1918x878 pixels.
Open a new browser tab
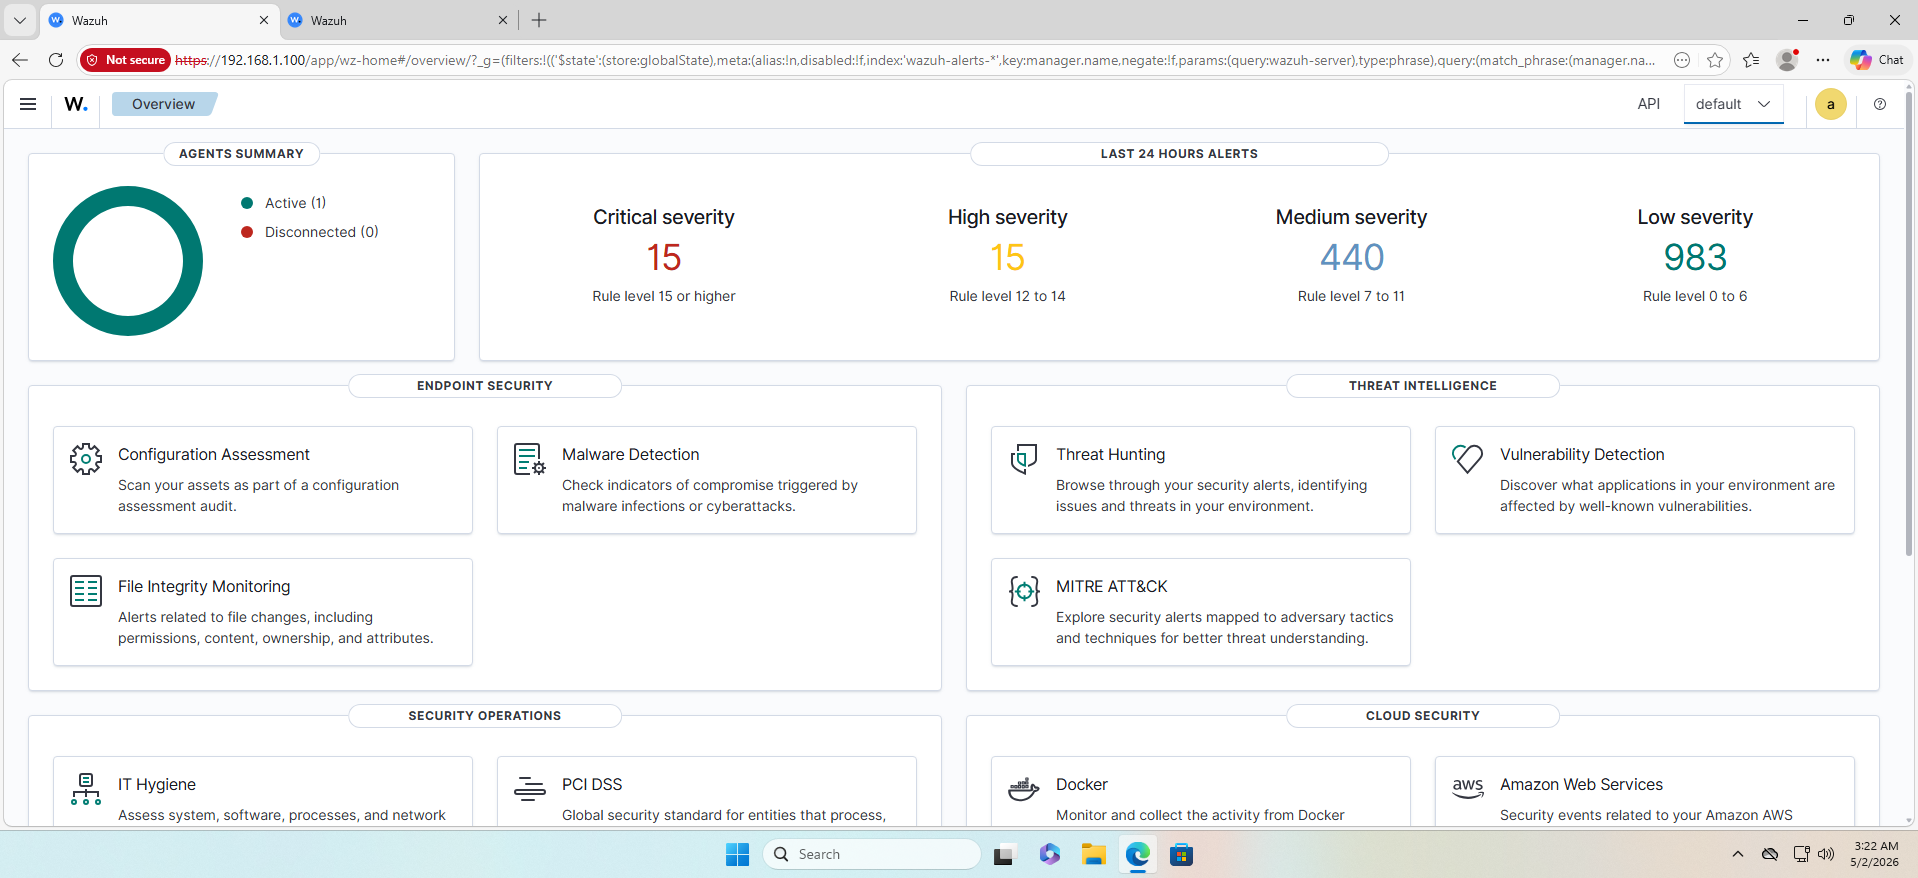coord(539,20)
